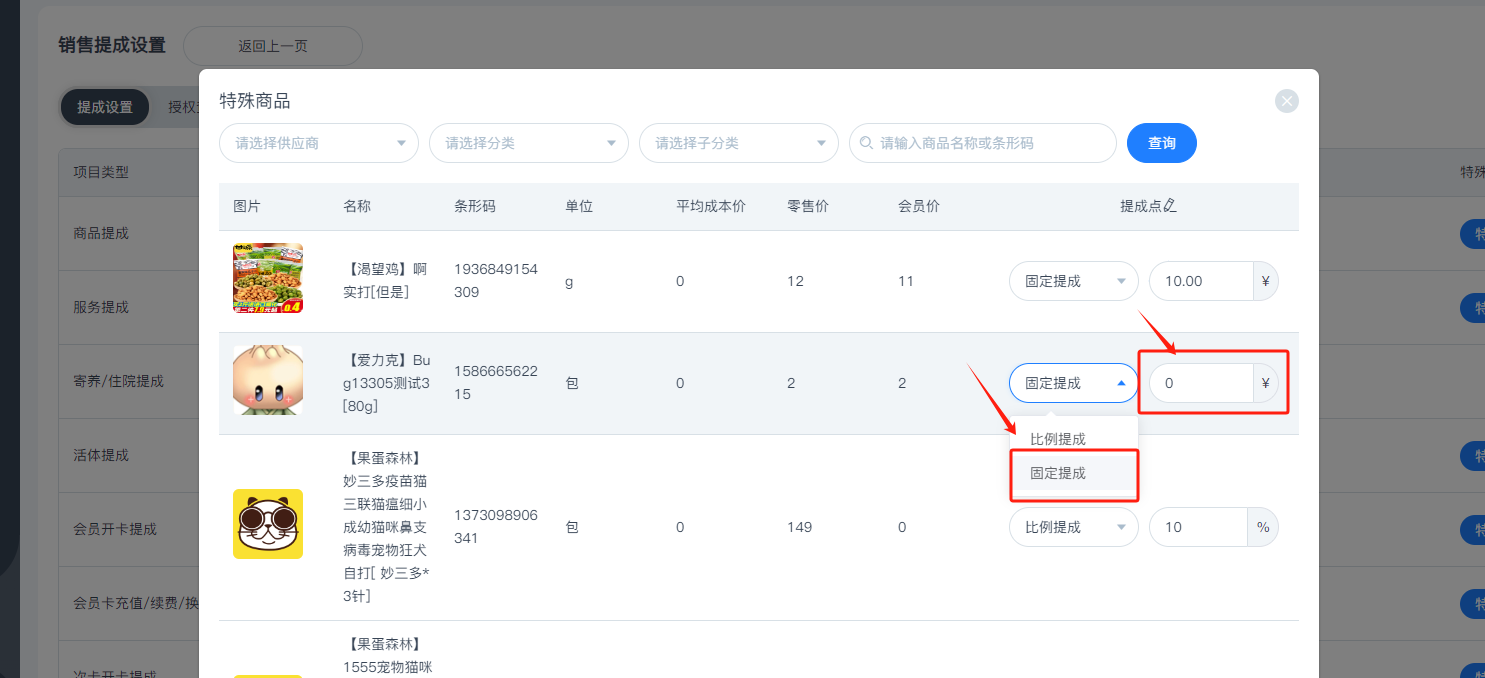Click the 返回上一页 button
The height and width of the screenshot is (678, 1485).
pyautogui.click(x=273, y=46)
